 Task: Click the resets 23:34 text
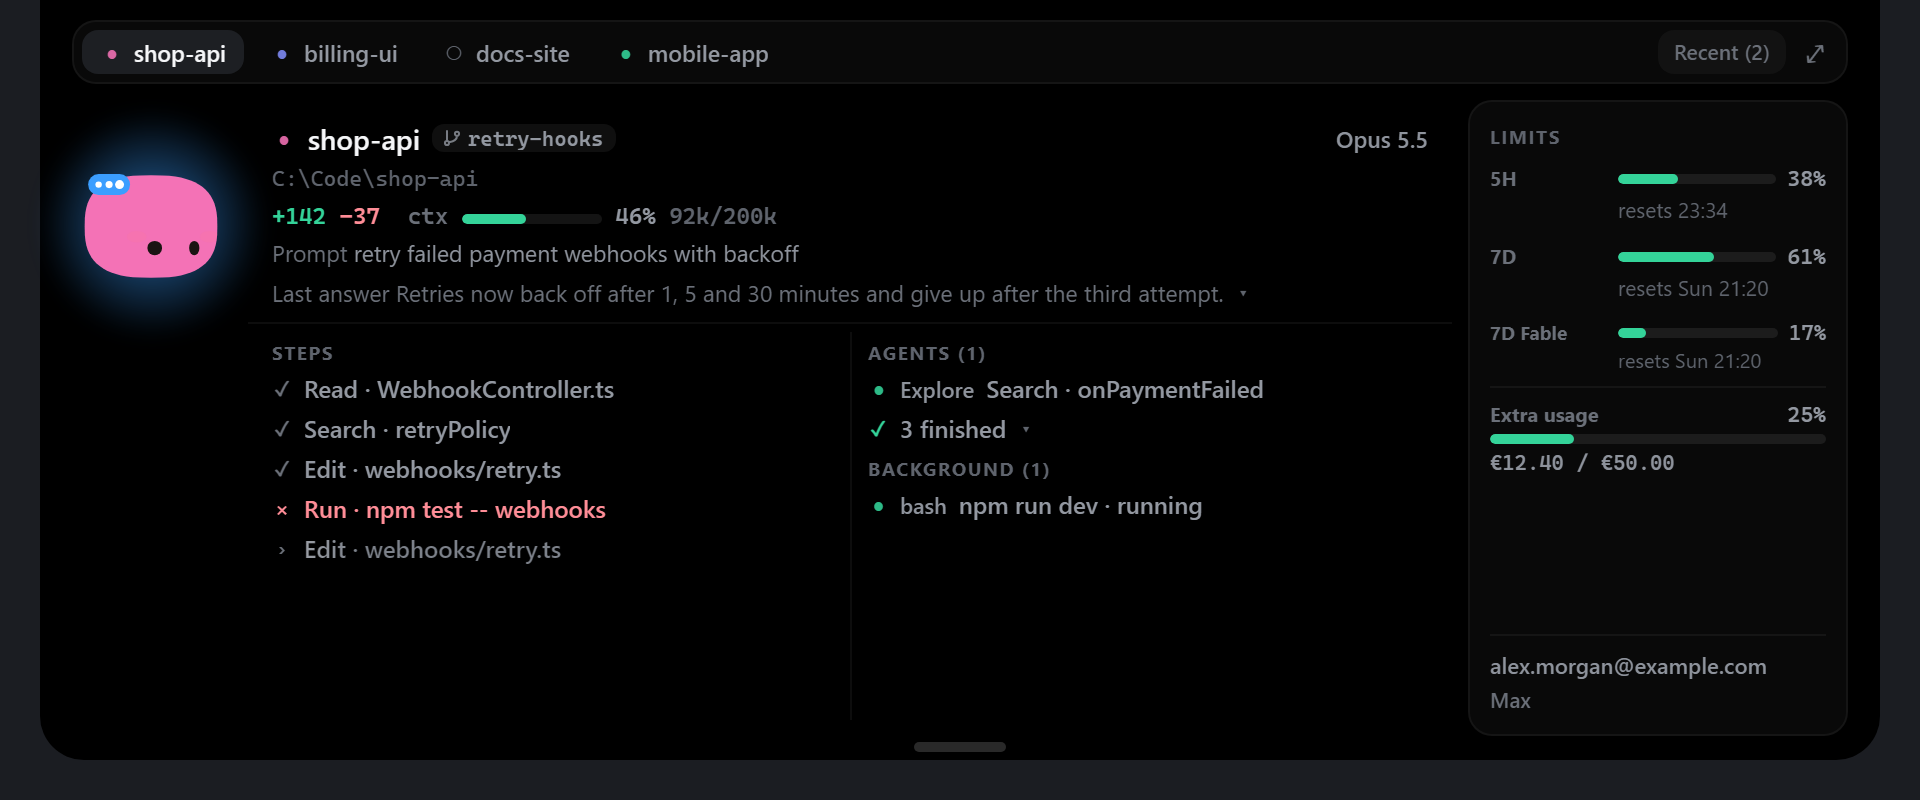(1672, 211)
